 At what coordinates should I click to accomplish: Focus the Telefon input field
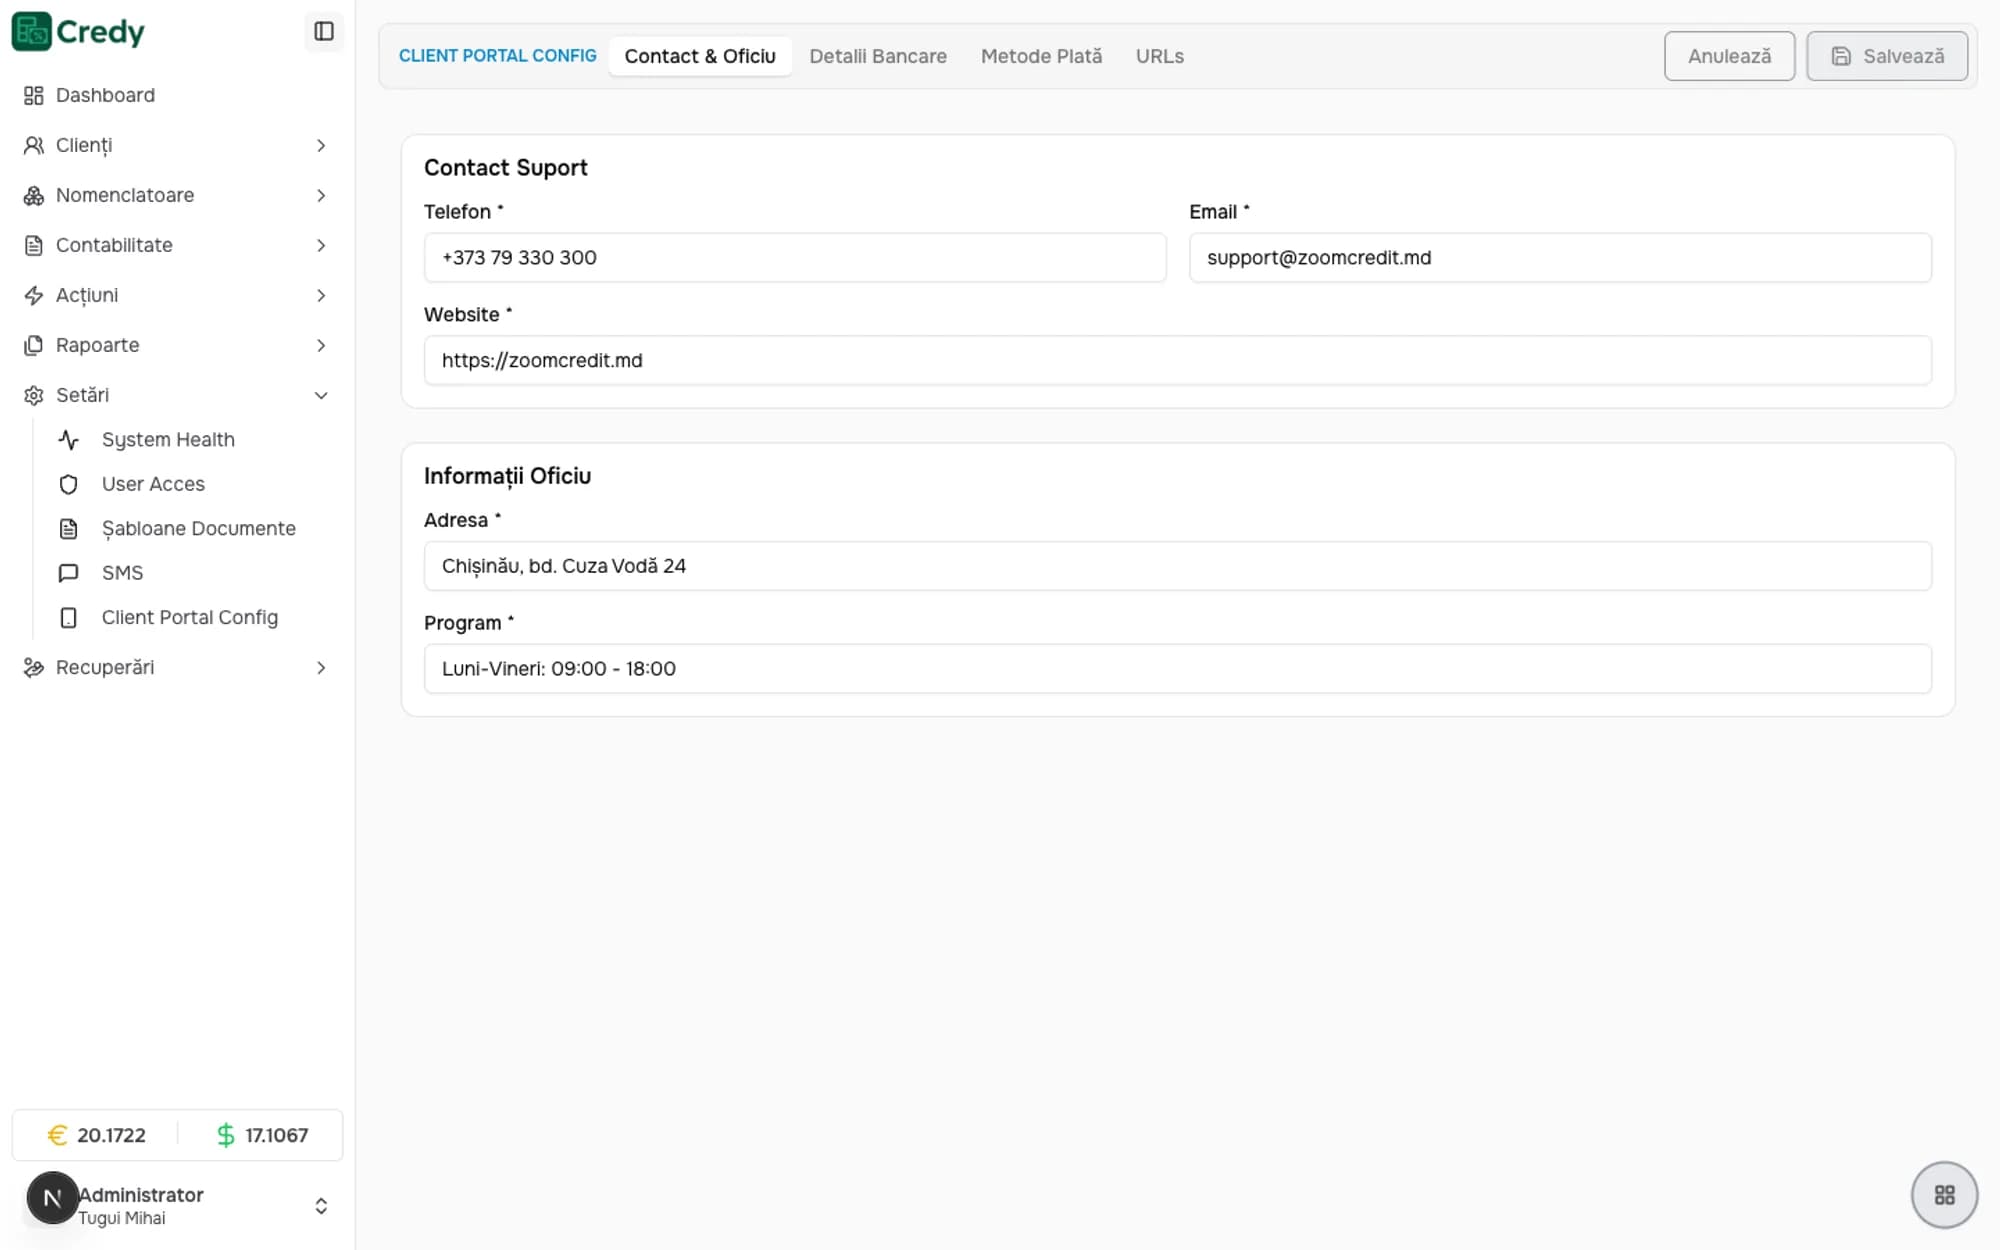point(795,258)
